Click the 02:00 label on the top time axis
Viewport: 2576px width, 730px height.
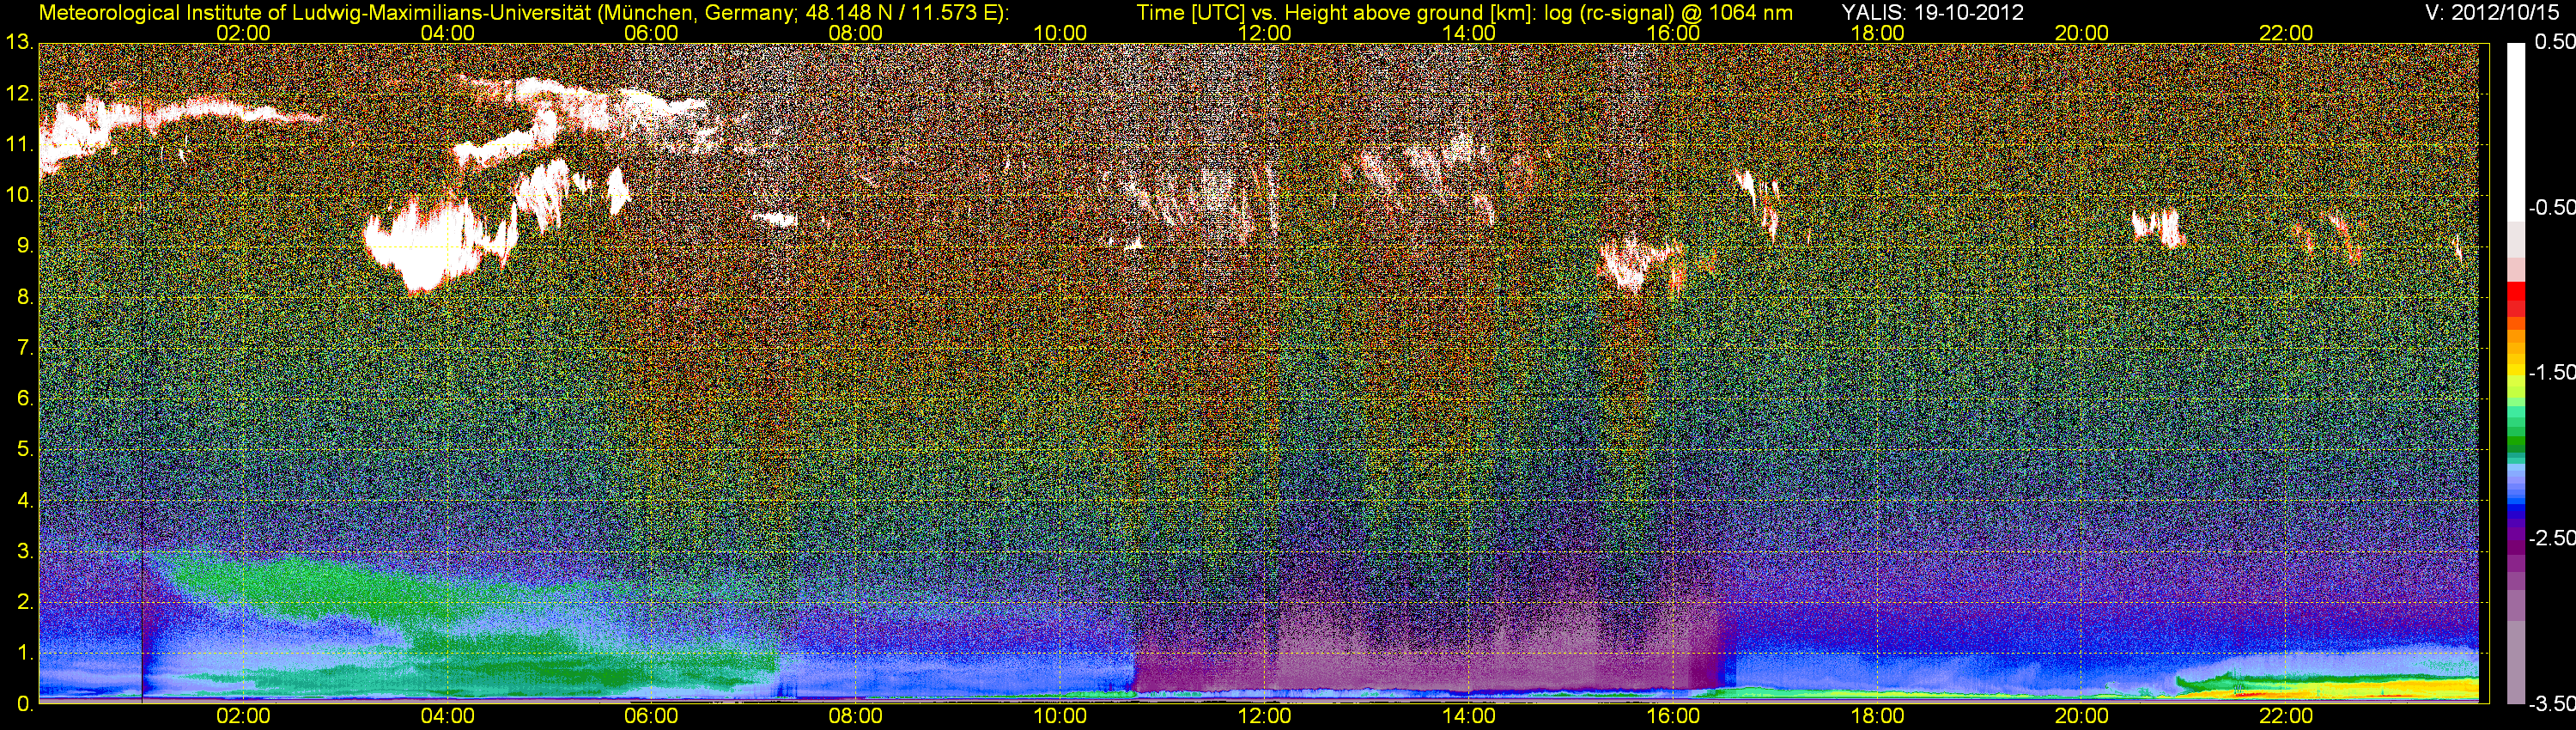click(x=243, y=33)
